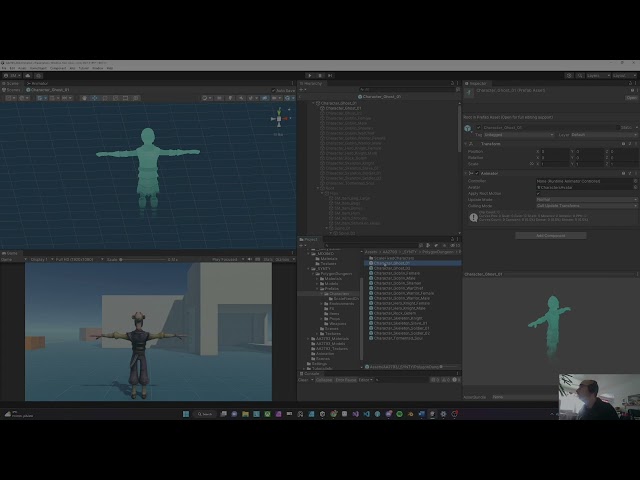Toggle Character_Ghost_01 active checkbox in Inspector
This screenshot has height=480, width=640.
478,127
